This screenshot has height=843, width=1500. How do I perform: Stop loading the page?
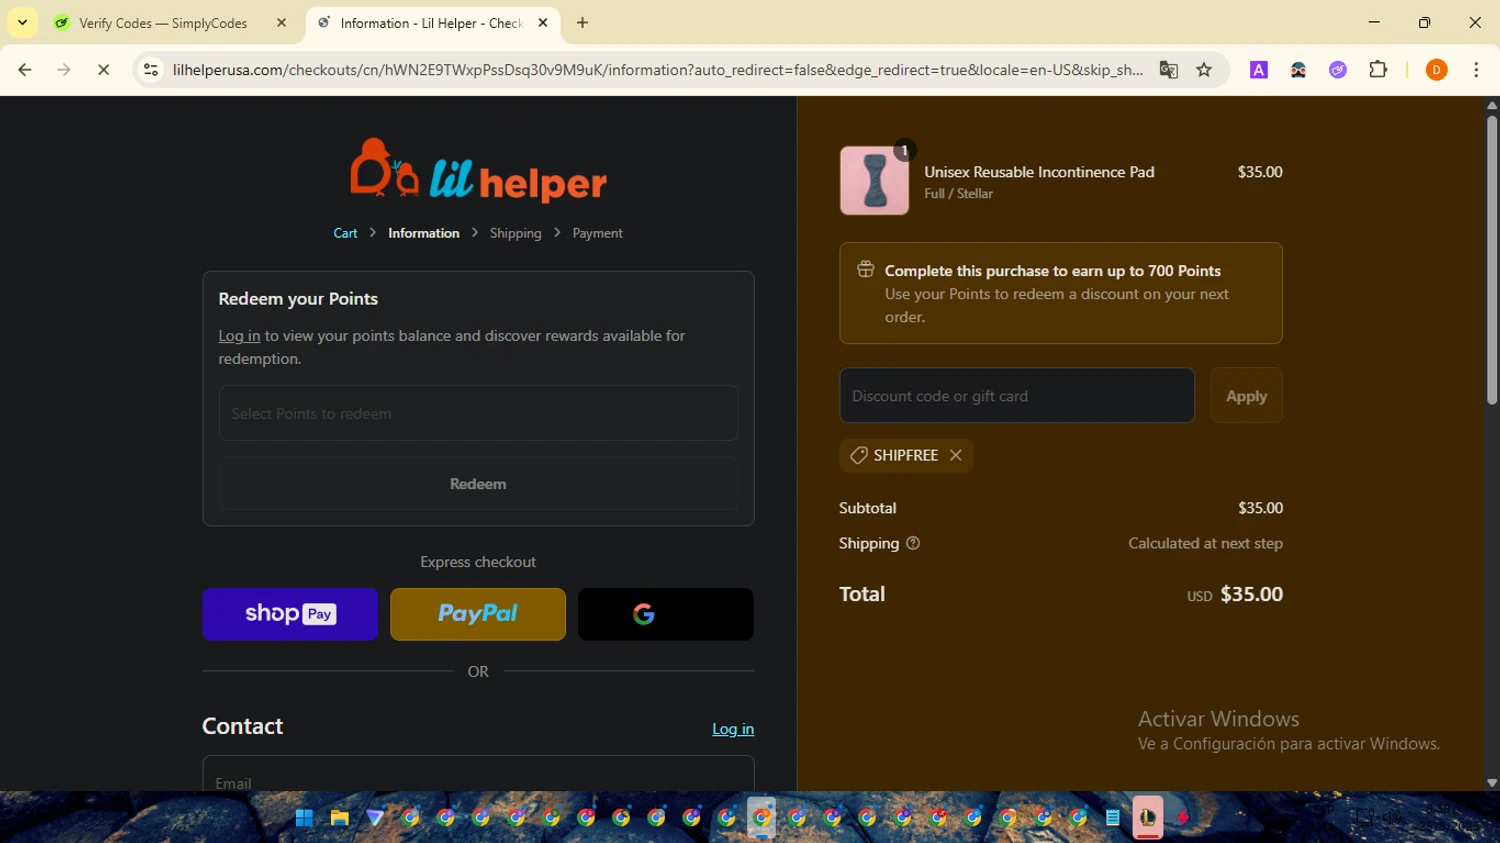click(103, 70)
